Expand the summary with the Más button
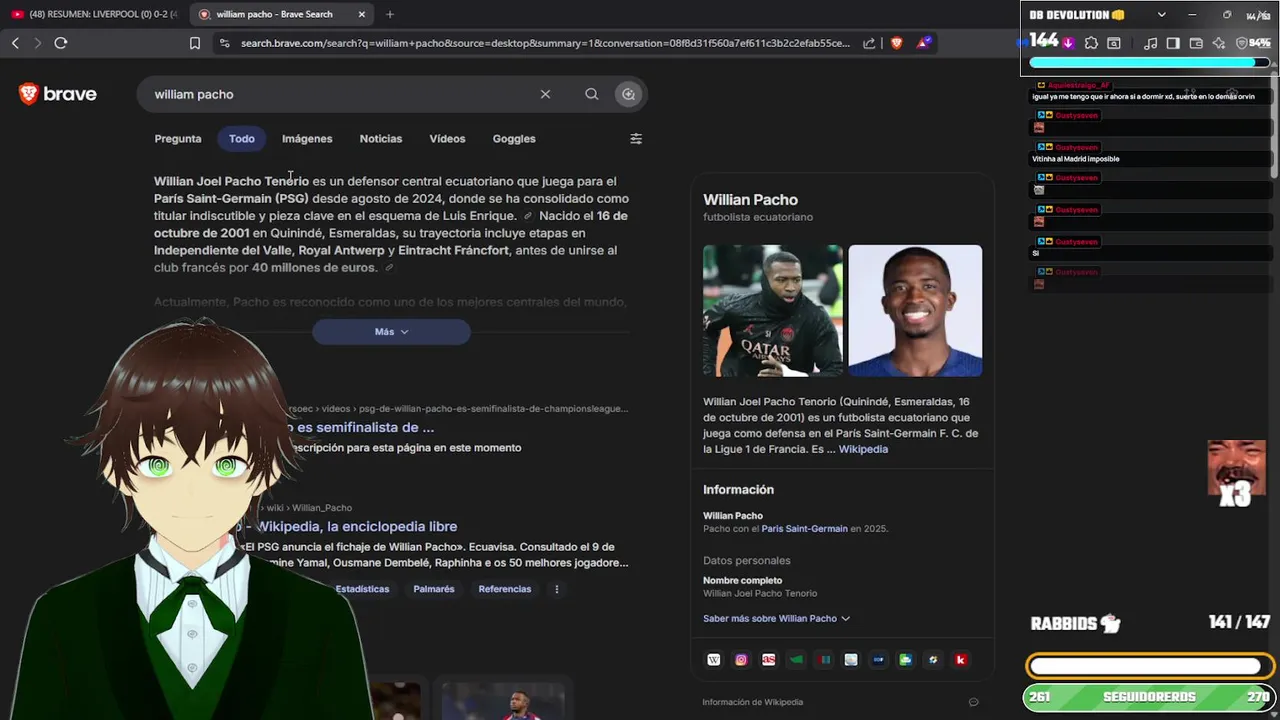The height and width of the screenshot is (720, 1280). point(391,332)
